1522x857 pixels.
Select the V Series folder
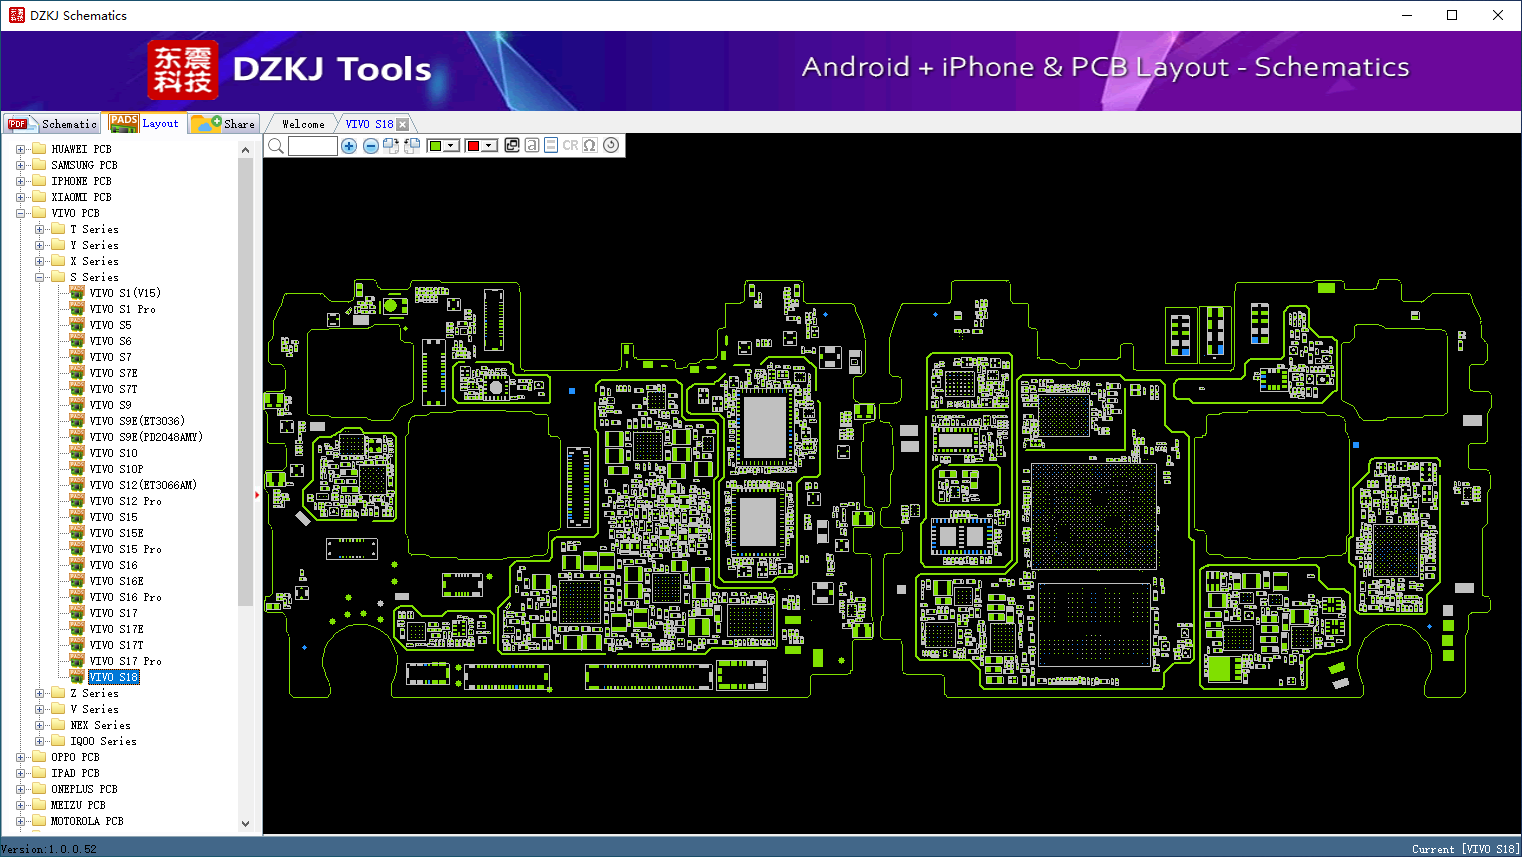point(94,709)
